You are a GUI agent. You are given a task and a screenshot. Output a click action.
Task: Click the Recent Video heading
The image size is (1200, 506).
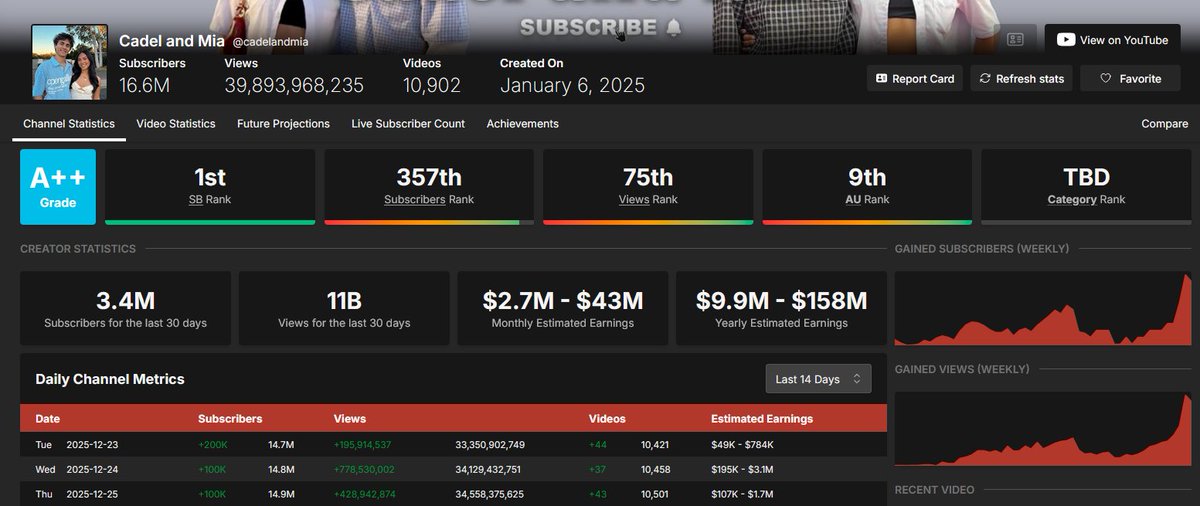pos(934,490)
